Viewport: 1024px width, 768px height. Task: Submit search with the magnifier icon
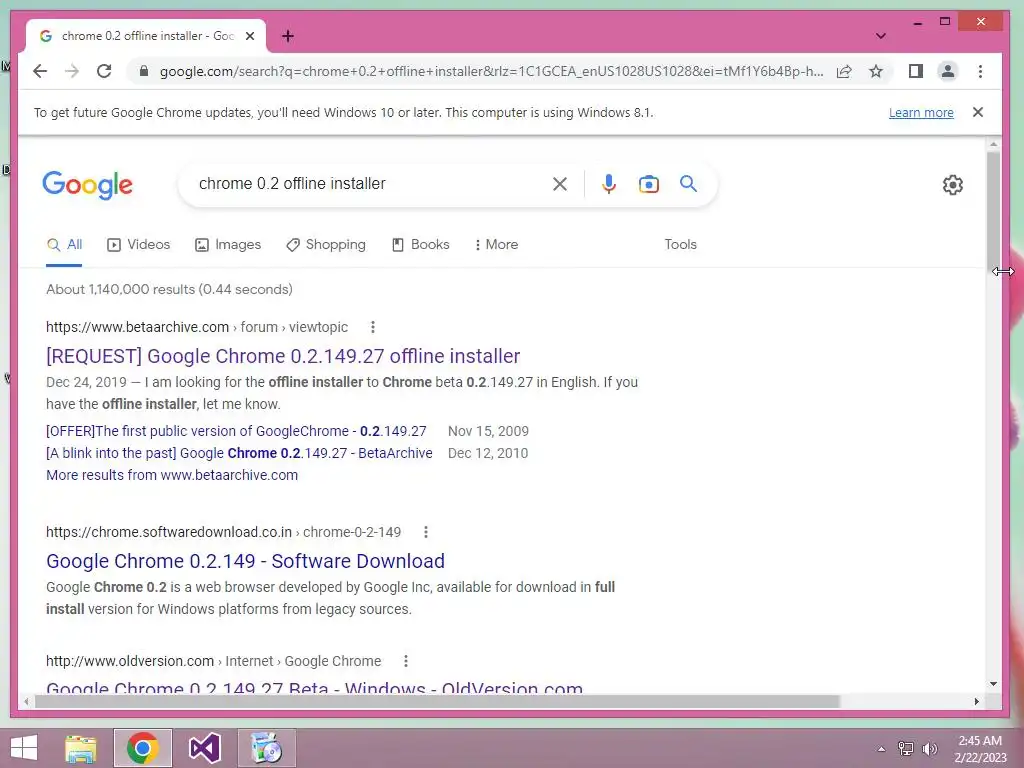(x=688, y=184)
